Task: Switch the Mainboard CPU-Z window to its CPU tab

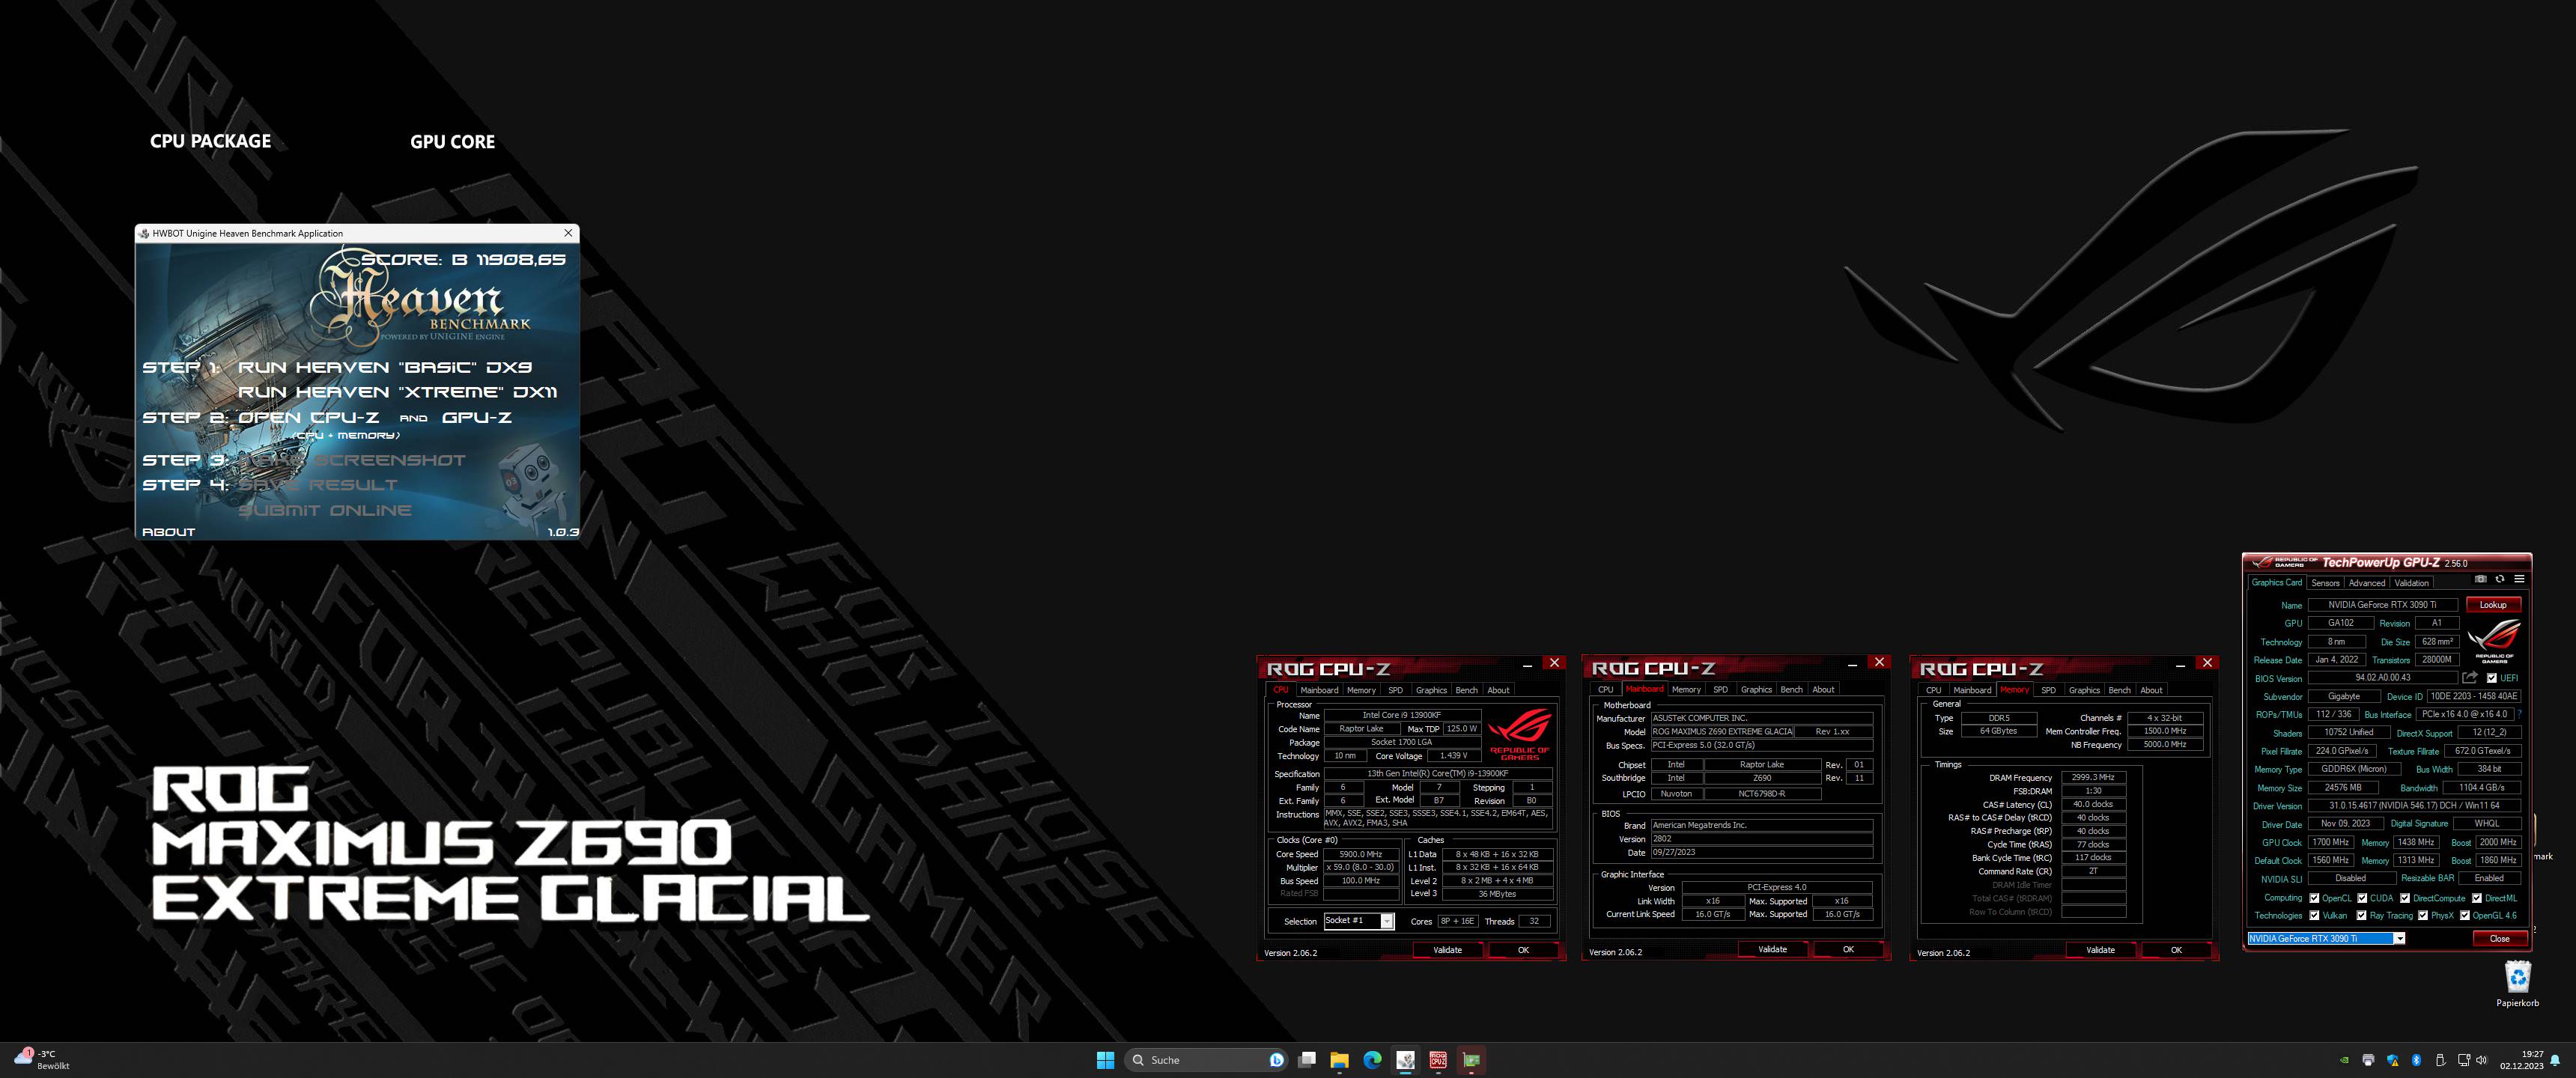Action: (x=1605, y=689)
